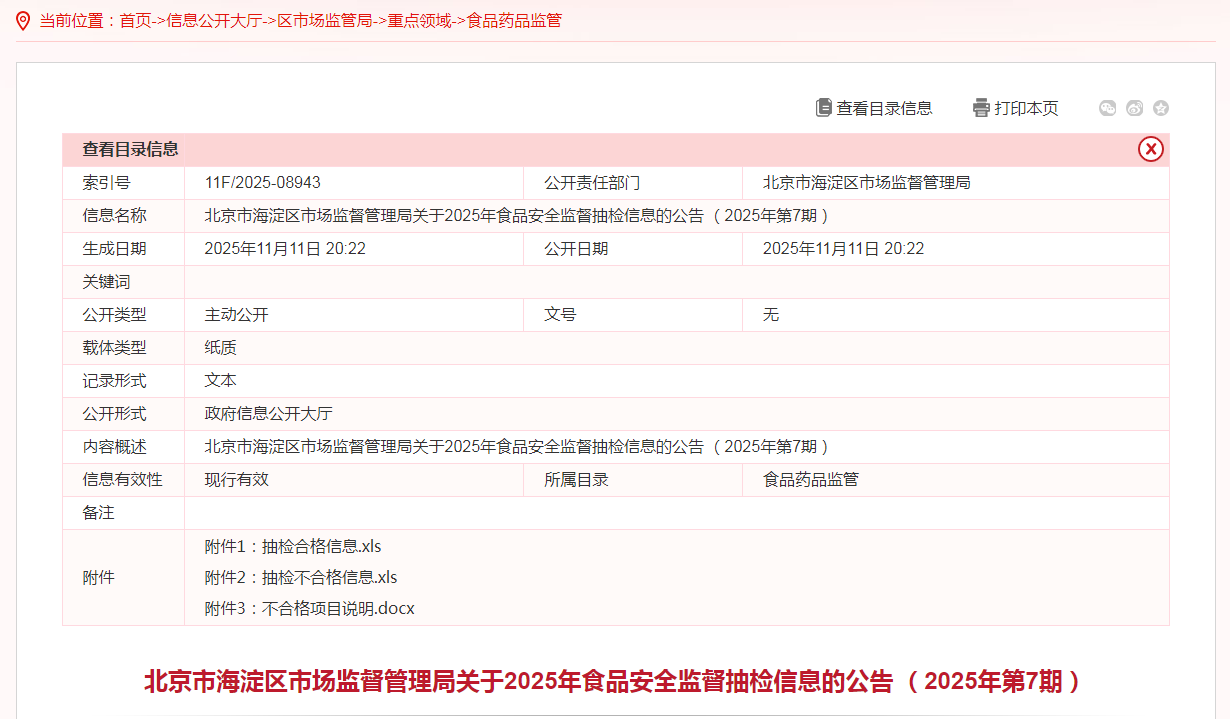
Task: Click the 查看目录信息 text link
Action: [885, 108]
